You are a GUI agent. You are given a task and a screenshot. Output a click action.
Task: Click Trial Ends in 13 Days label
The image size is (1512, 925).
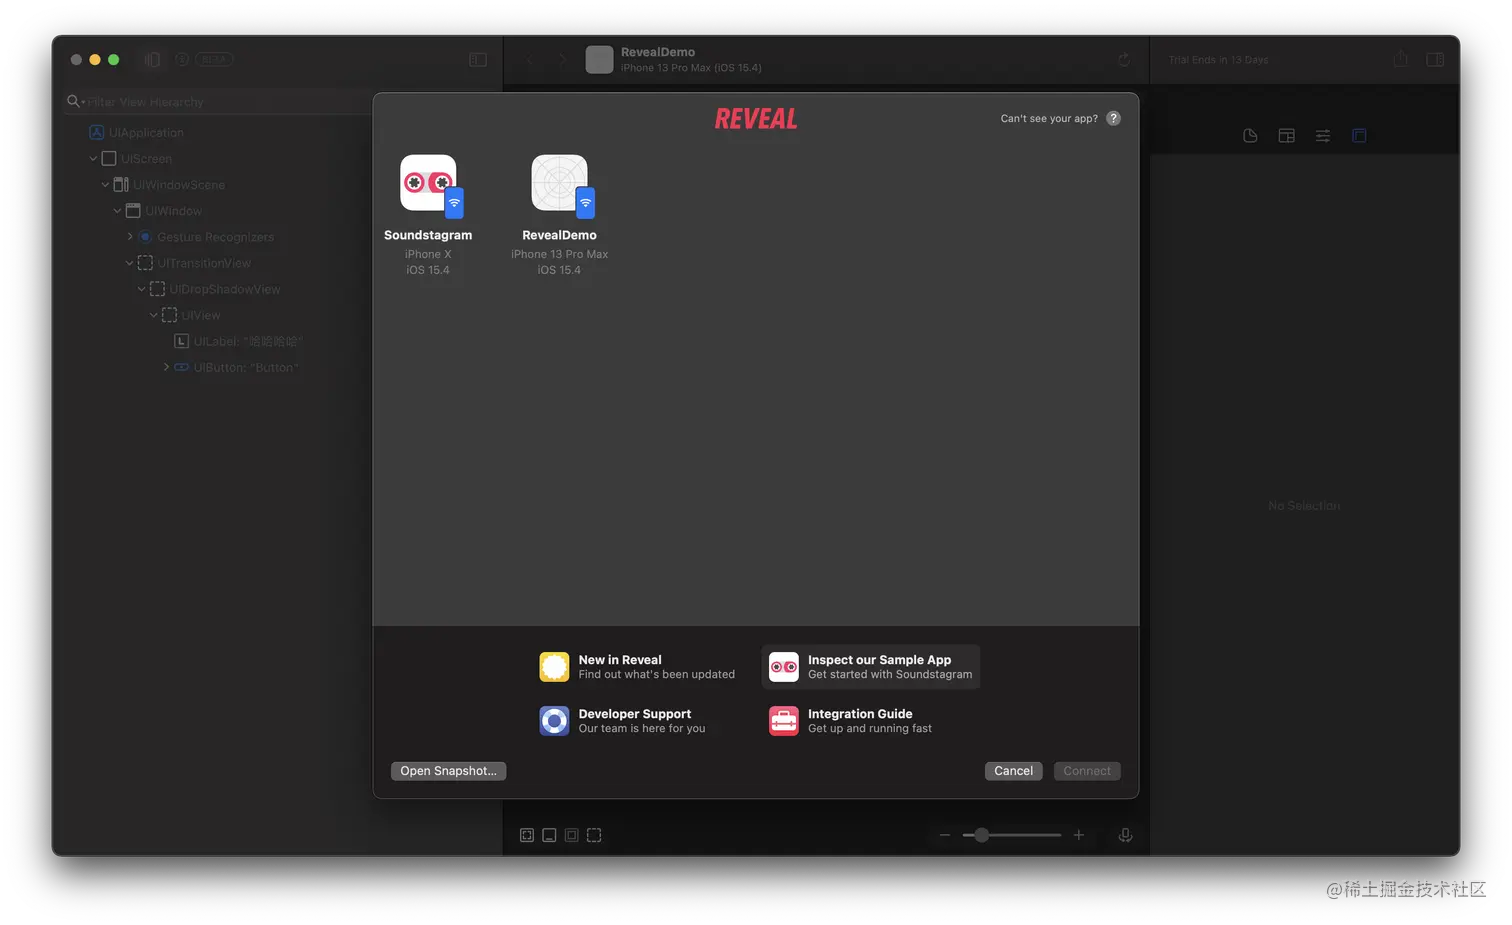tap(1218, 60)
